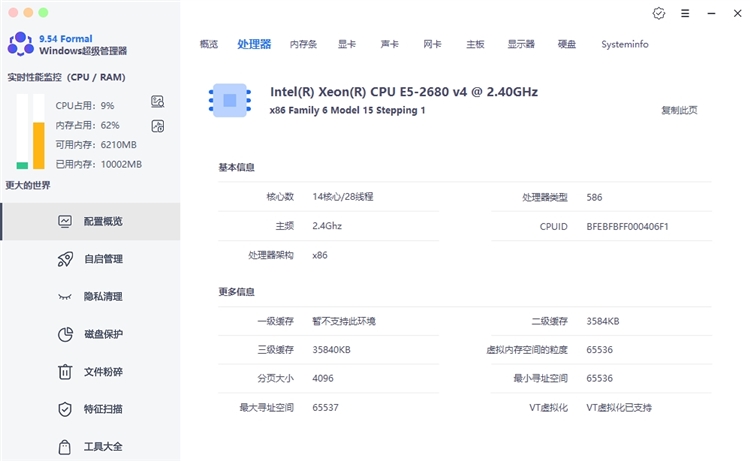Open the Systeminfo tab
Screen dimensions: 750x461
pyautogui.click(x=625, y=44)
